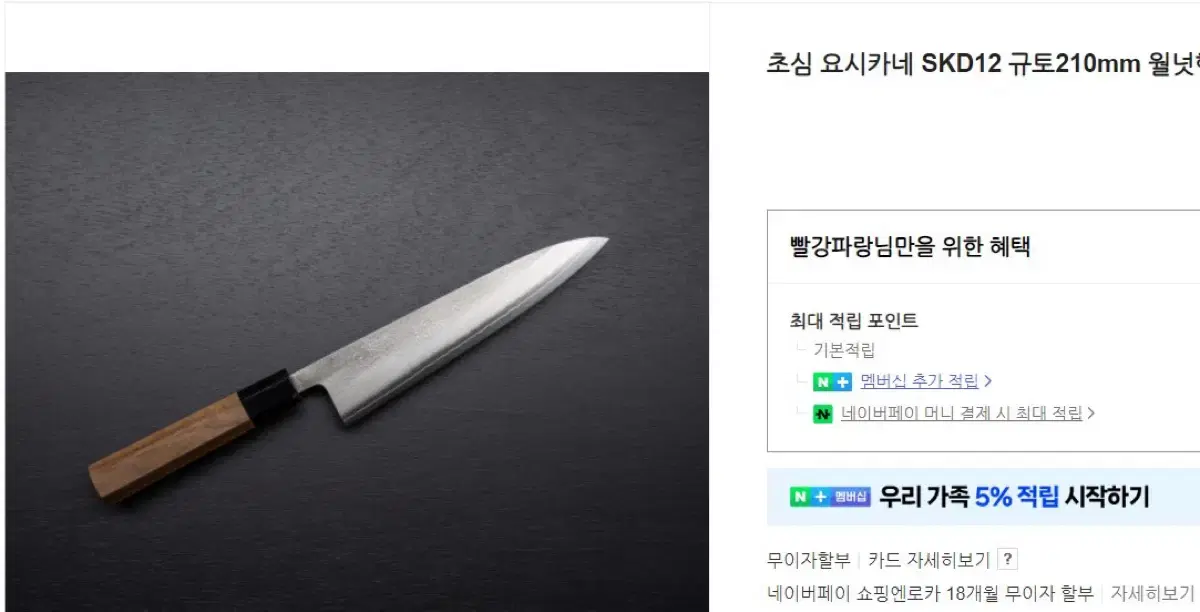This screenshot has width=1200, height=612.
Task: Click the knife product photo
Action: click(x=357, y=342)
